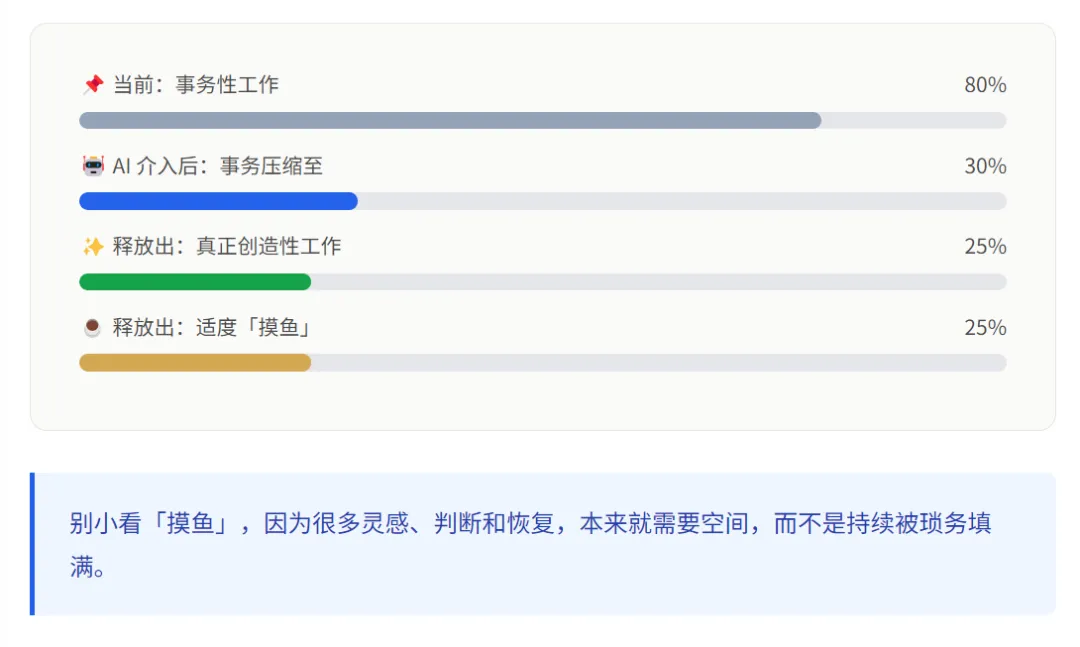Click the blue 30% progress bar

point(218,201)
